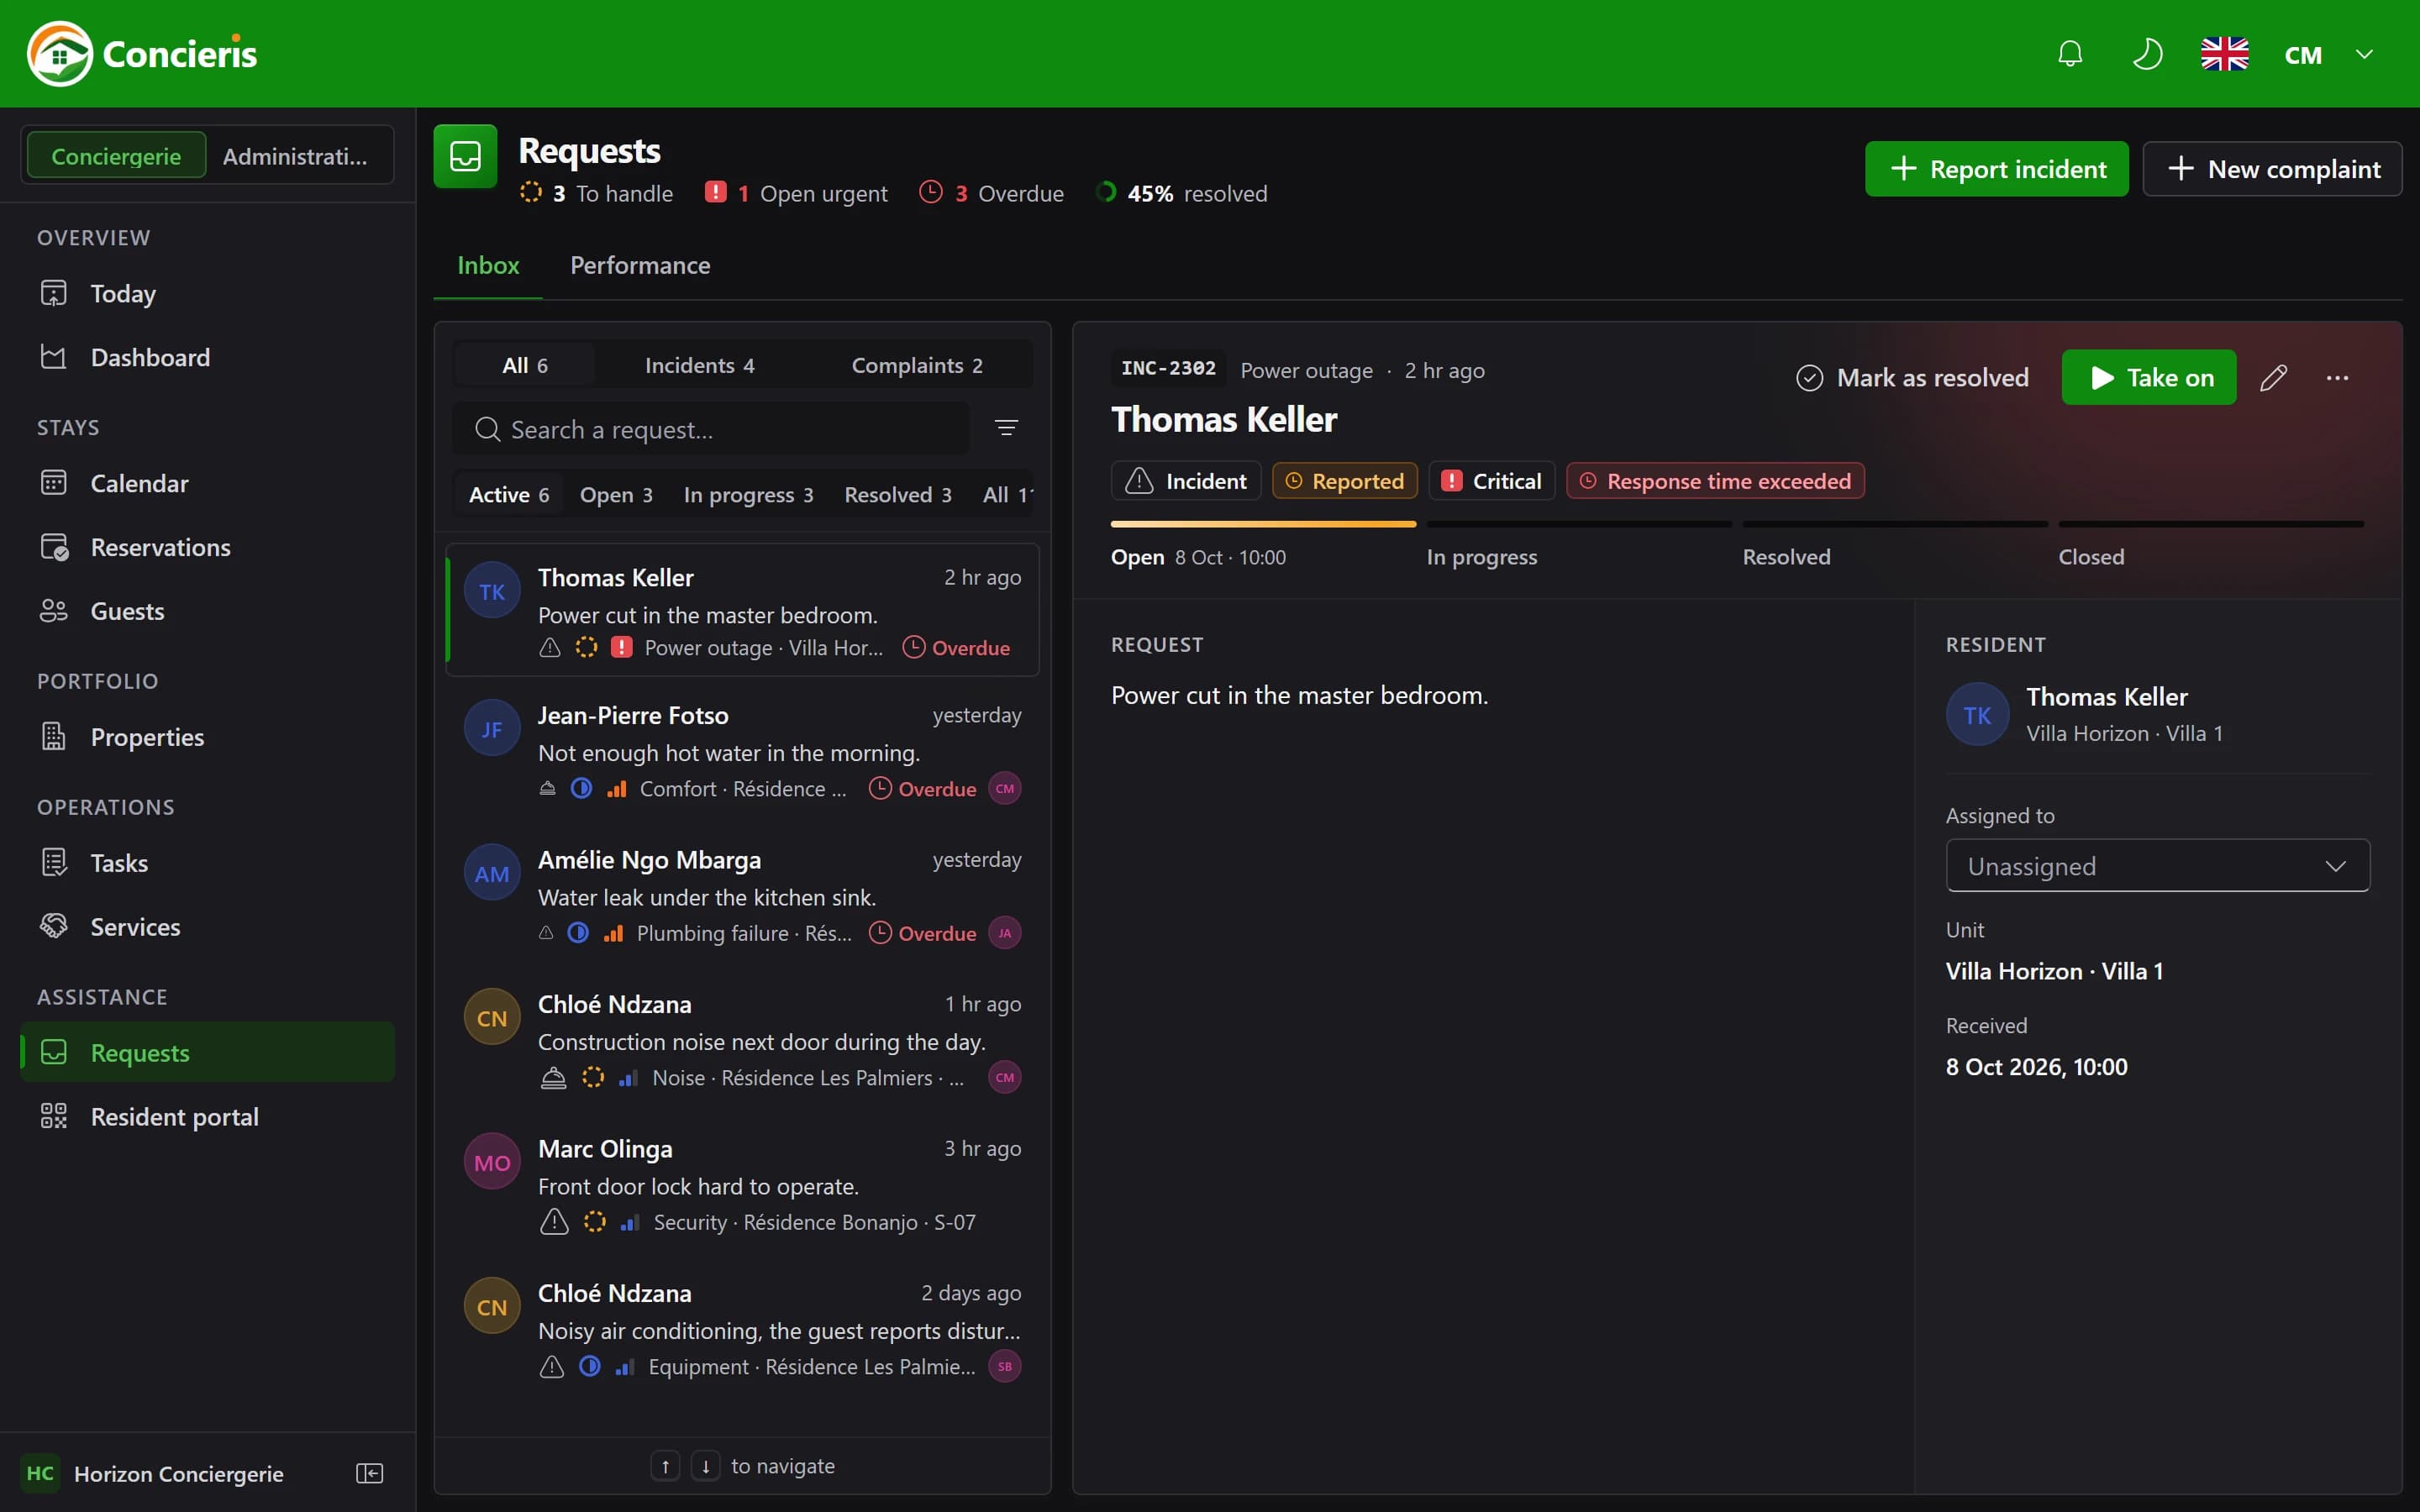Click the Take on button

(2148, 377)
